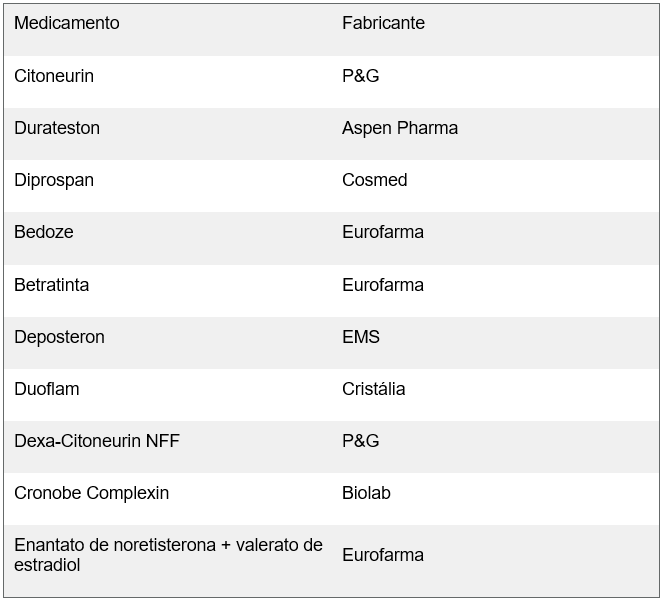Click the Cristália manufacturer cell
This screenshot has width=661, height=599.
point(374,389)
